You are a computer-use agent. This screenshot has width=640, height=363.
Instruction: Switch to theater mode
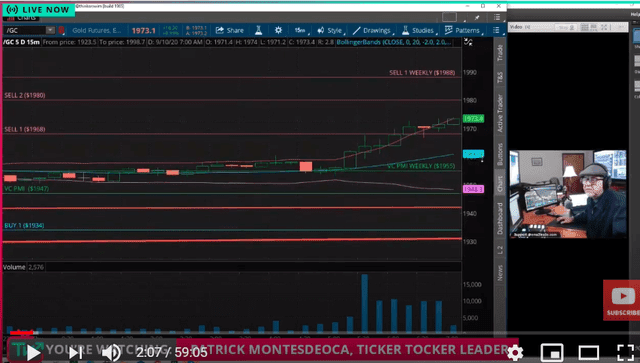pyautogui.click(x=589, y=353)
